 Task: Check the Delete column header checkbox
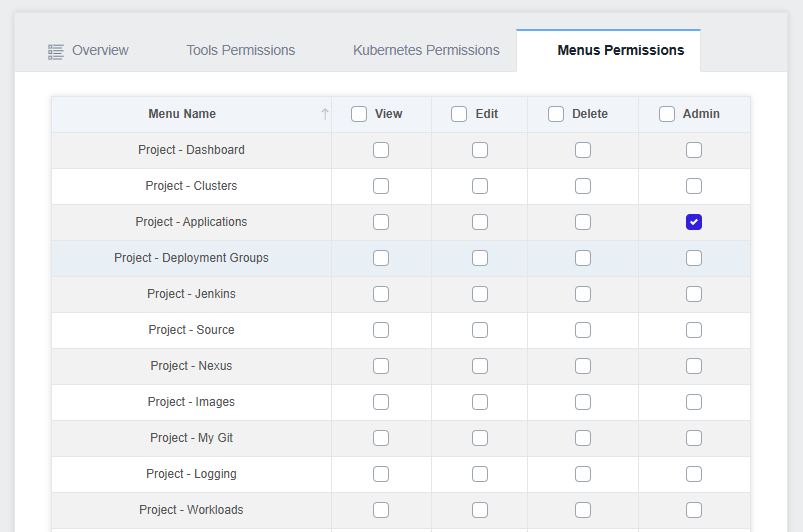pos(556,114)
